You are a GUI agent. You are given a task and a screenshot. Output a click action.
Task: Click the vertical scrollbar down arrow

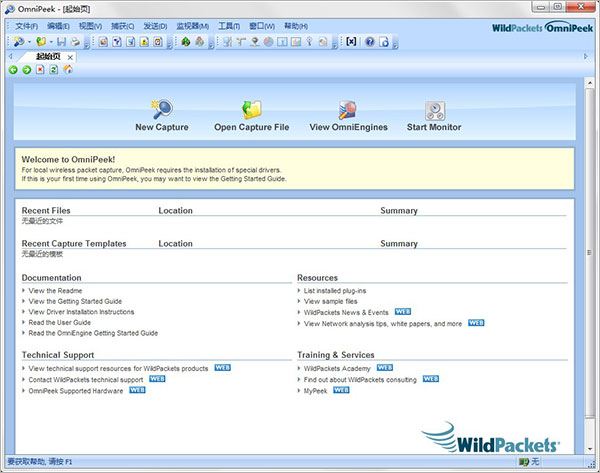click(589, 449)
